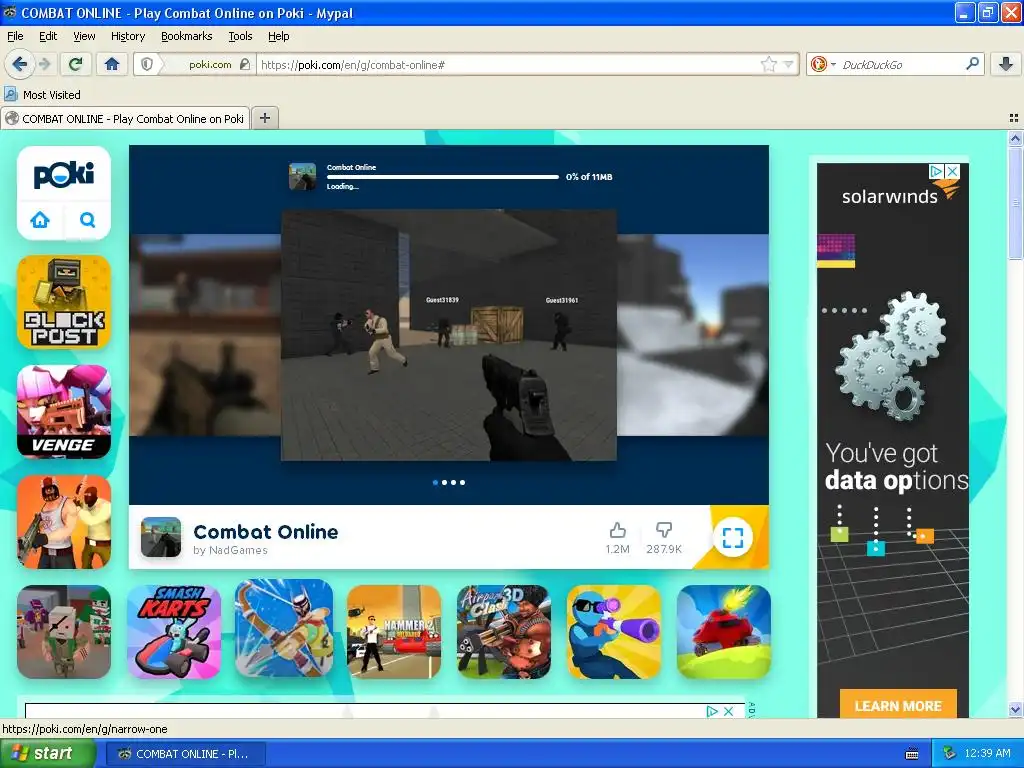Enter fullscreen with the expand icon
The image size is (1024, 768).
733,537
